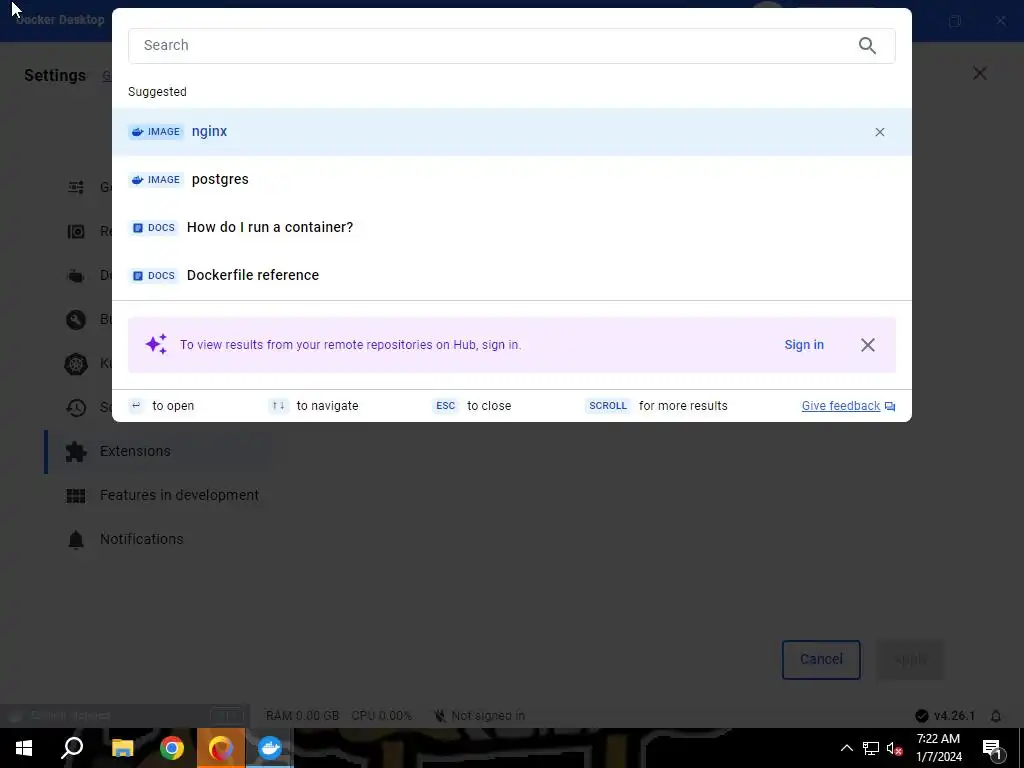Click the sparkle icon in the Hub banner
Screen dimensions: 1024x768
tap(156, 344)
